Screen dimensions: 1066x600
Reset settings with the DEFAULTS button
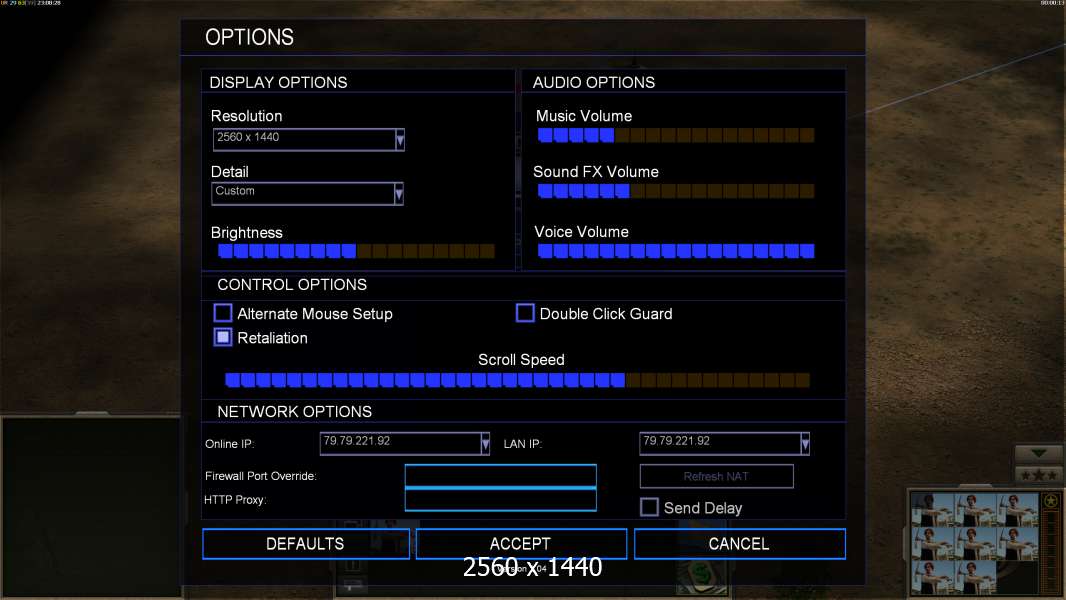(305, 544)
